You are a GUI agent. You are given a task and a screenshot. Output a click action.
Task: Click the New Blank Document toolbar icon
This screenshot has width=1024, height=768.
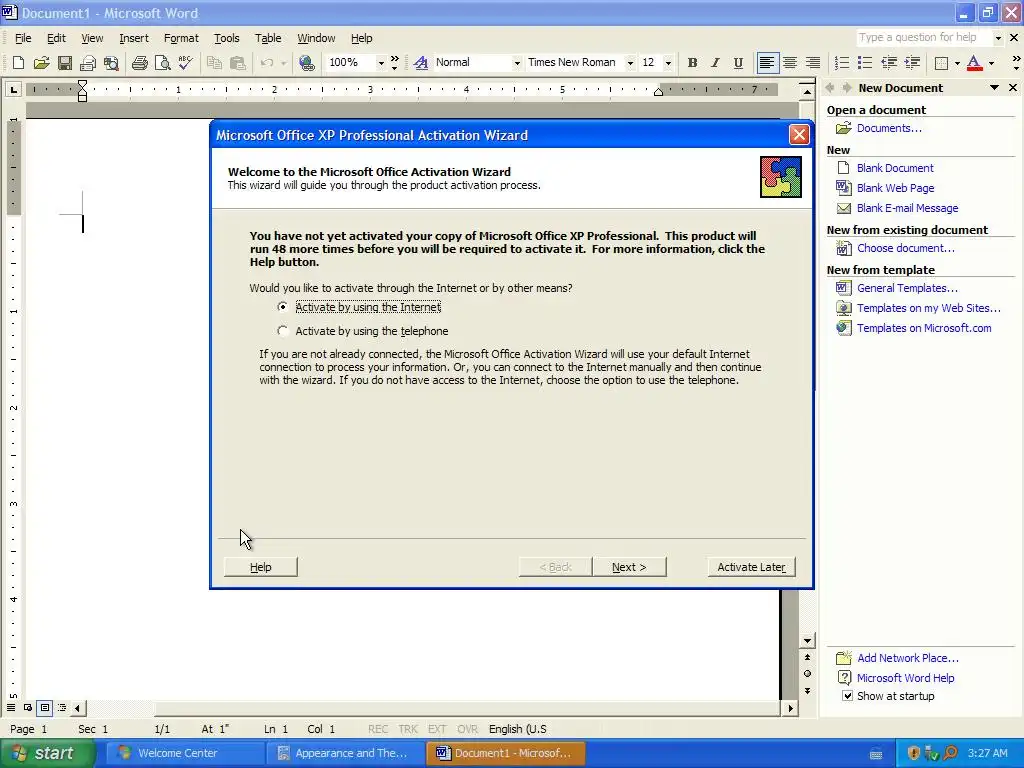18,63
